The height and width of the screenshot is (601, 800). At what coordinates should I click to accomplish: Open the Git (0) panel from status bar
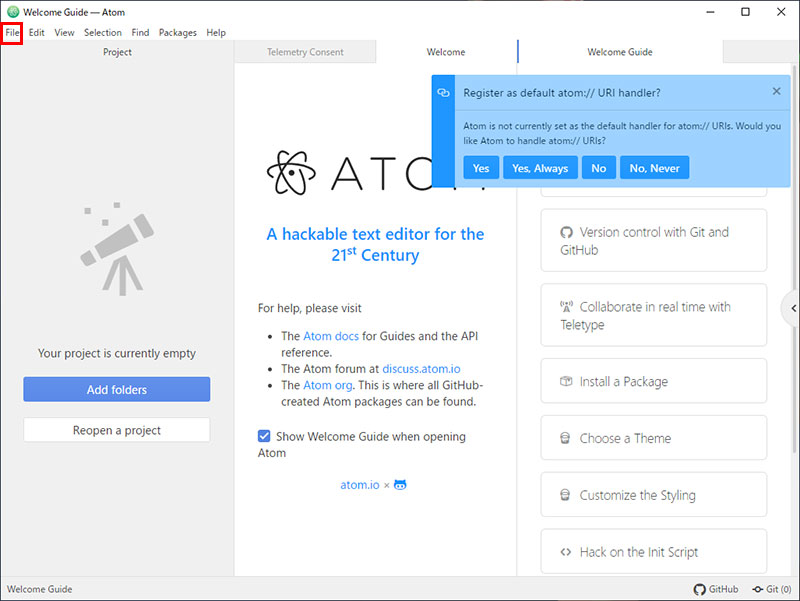click(771, 589)
